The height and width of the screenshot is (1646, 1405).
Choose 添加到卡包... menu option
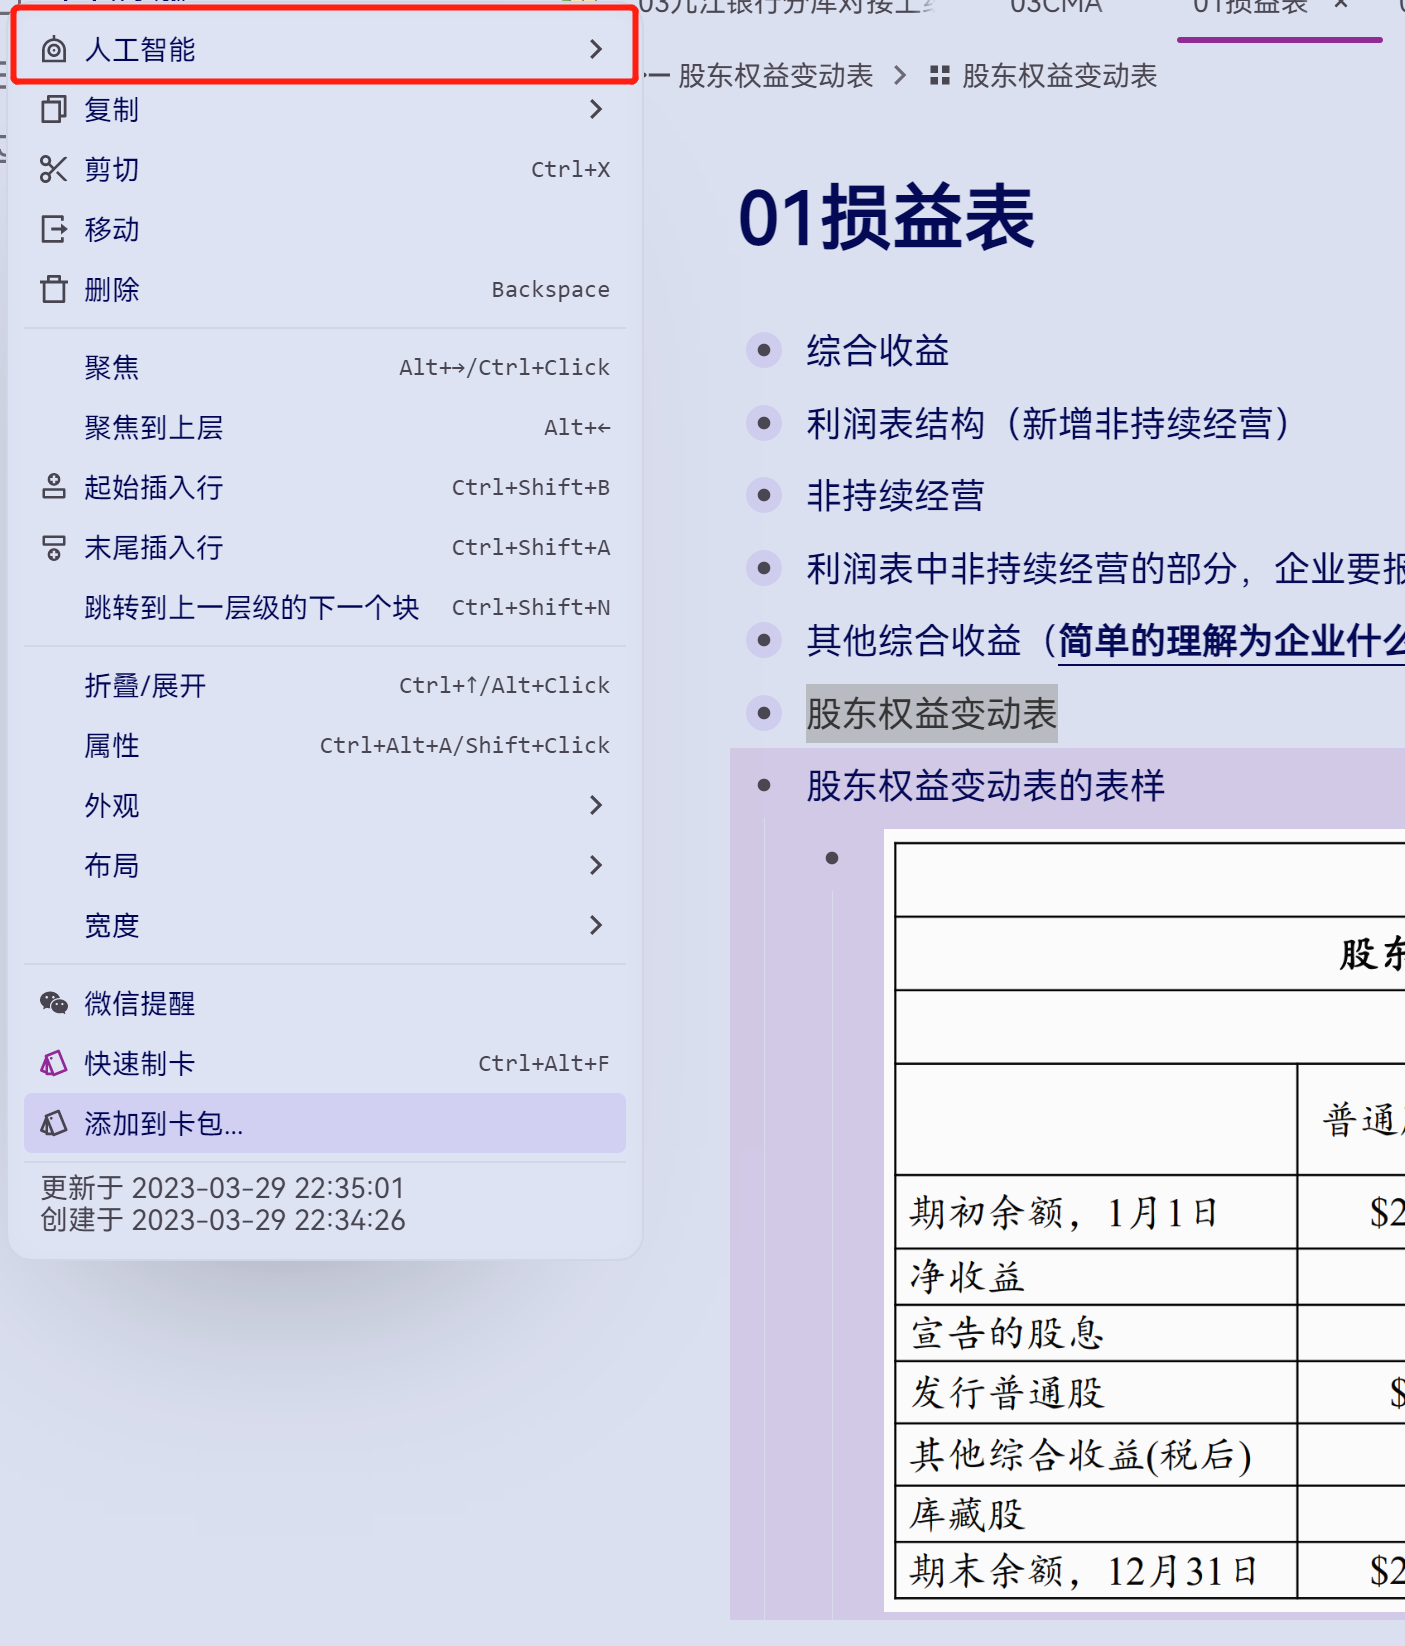164,1124
